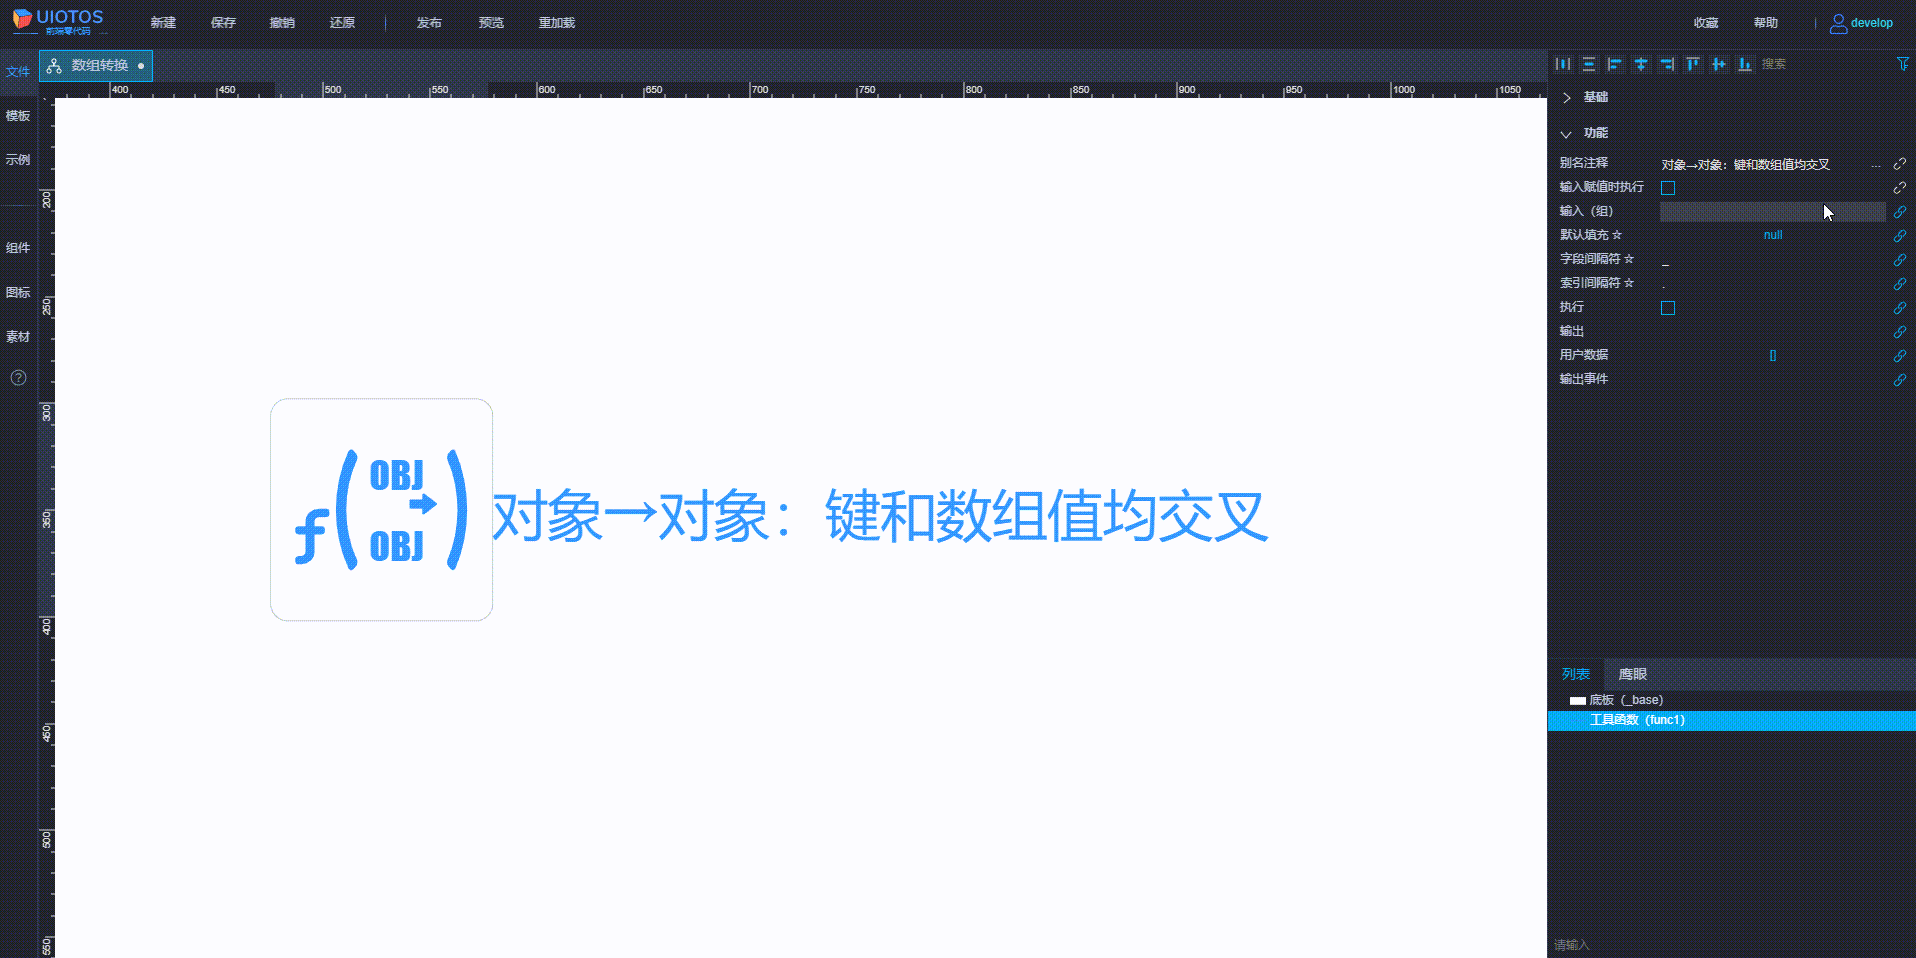Expand the 基础 section
This screenshot has width=1916, height=958.
[x=1567, y=97]
